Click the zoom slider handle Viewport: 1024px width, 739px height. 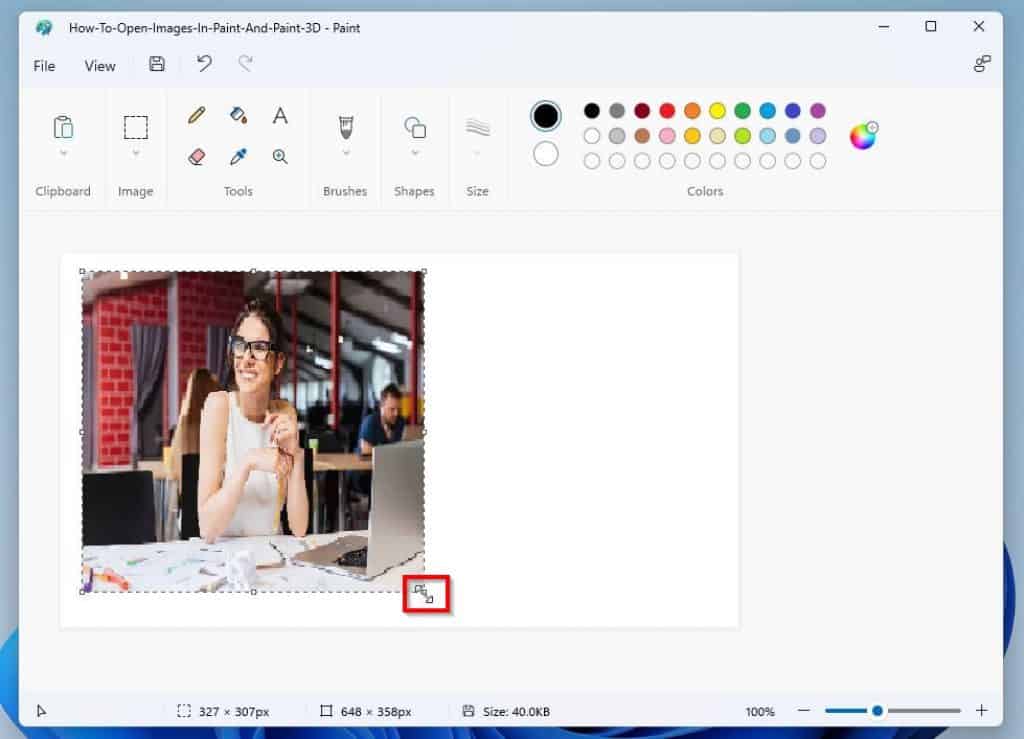click(877, 710)
